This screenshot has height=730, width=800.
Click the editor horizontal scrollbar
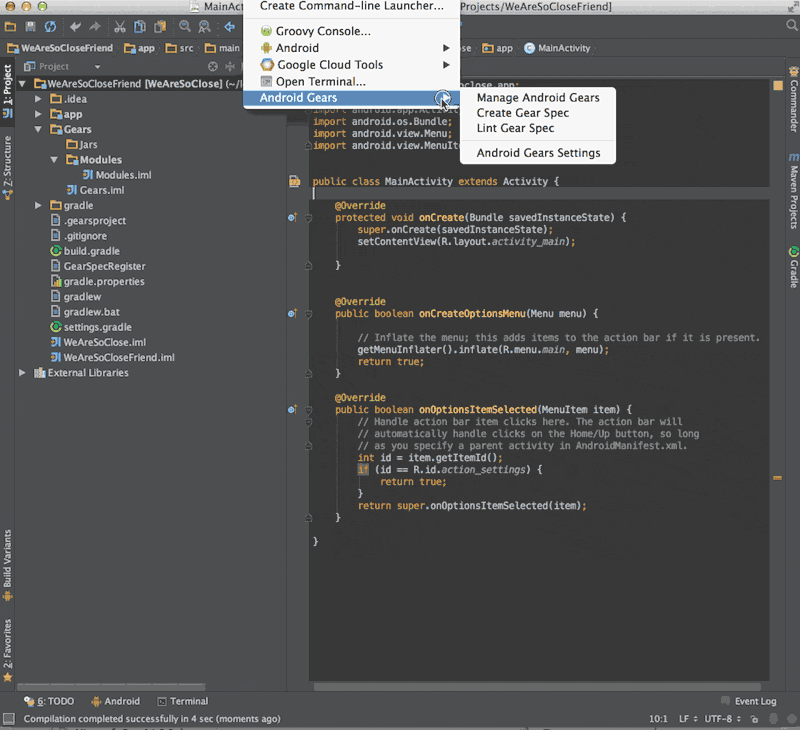pyautogui.click(x=537, y=687)
